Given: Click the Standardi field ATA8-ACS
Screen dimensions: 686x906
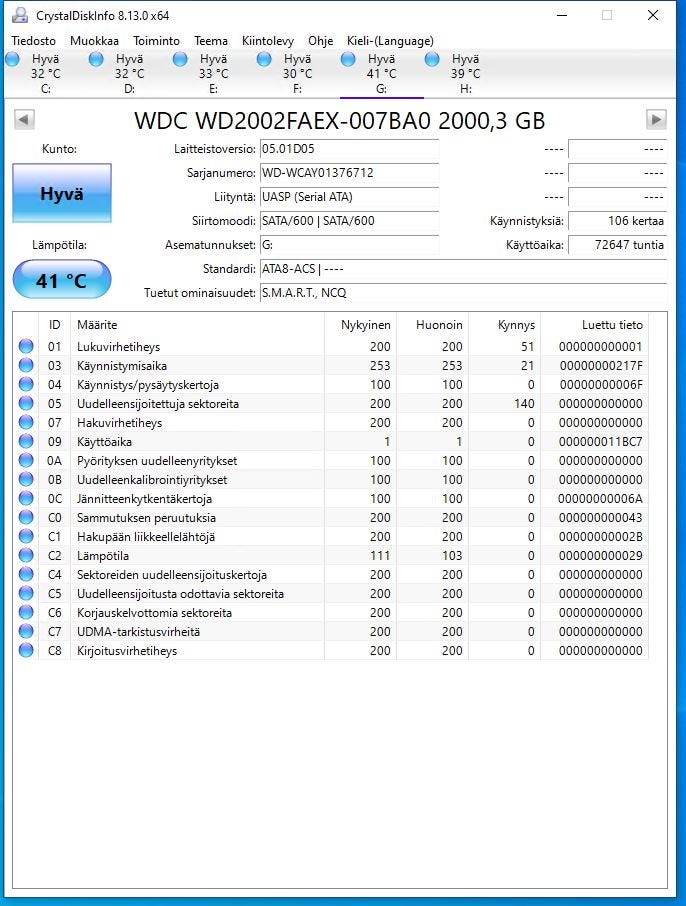Looking at the screenshot, I should [463, 269].
